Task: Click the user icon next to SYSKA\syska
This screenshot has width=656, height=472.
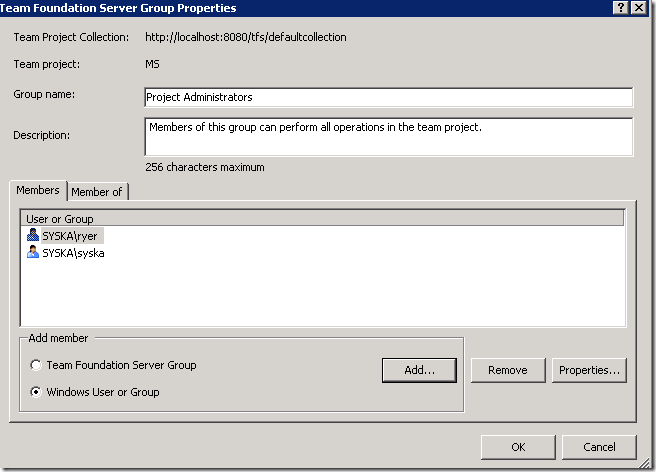Action: click(33, 253)
